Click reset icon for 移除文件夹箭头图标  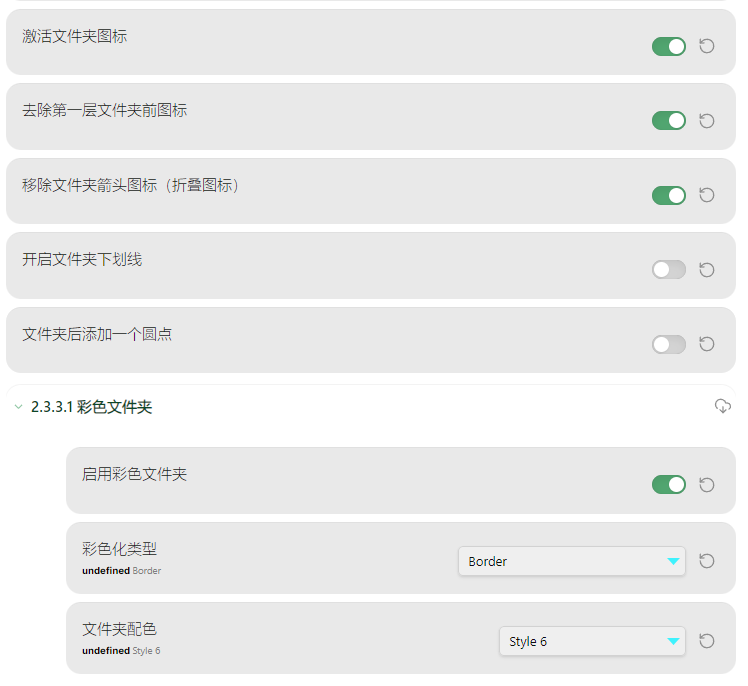pos(706,195)
